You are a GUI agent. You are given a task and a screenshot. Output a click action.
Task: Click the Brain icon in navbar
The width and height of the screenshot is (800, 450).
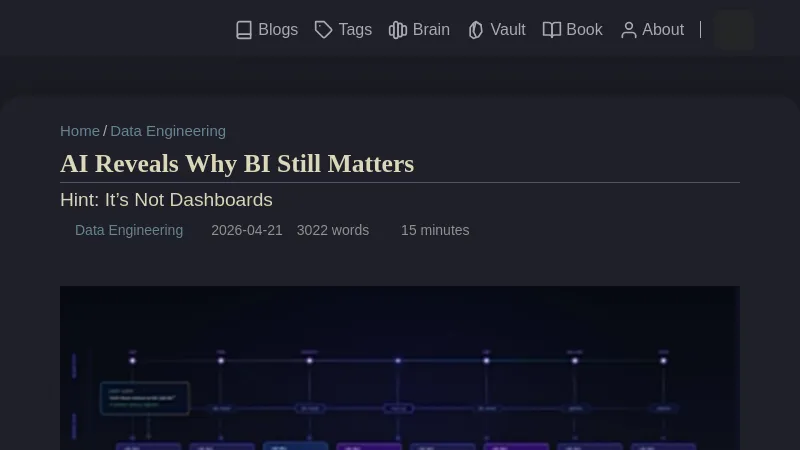coord(398,30)
